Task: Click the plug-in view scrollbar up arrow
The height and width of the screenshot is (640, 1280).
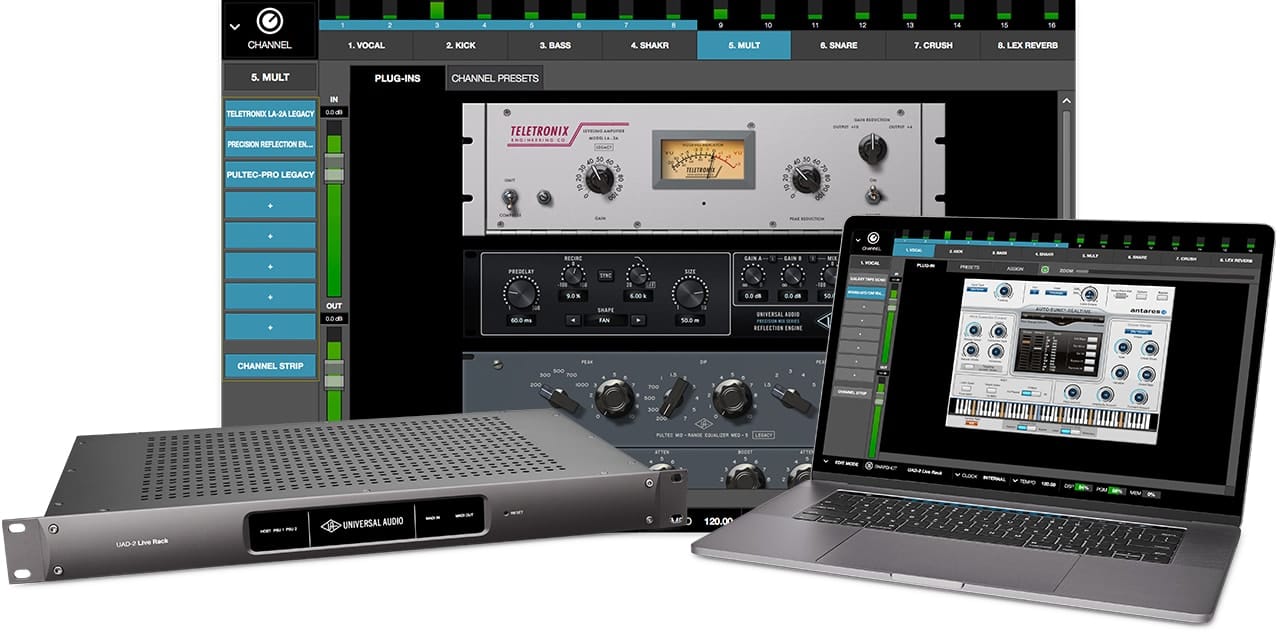Action: coord(1067,103)
